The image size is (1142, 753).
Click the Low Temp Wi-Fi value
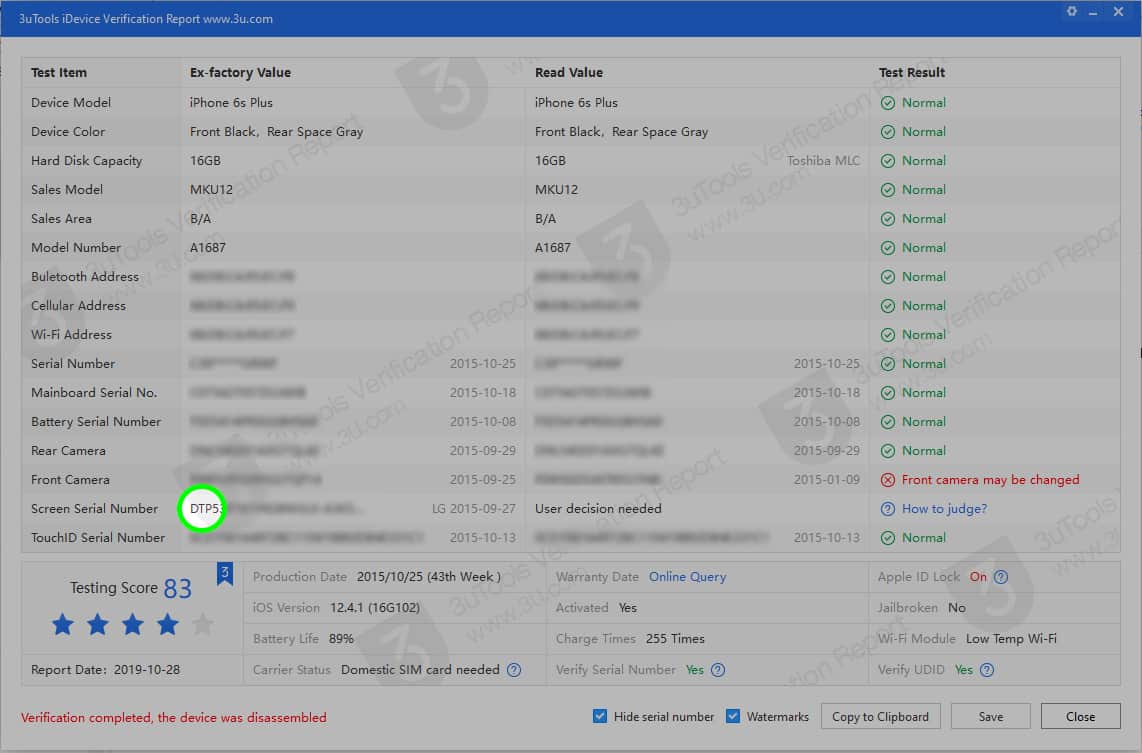click(x=1011, y=639)
